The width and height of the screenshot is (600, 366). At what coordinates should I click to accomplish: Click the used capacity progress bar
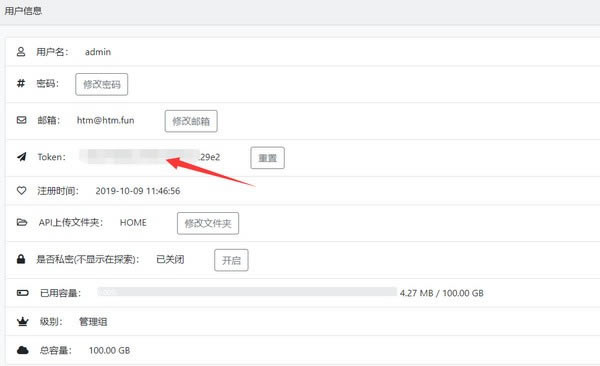click(x=247, y=292)
